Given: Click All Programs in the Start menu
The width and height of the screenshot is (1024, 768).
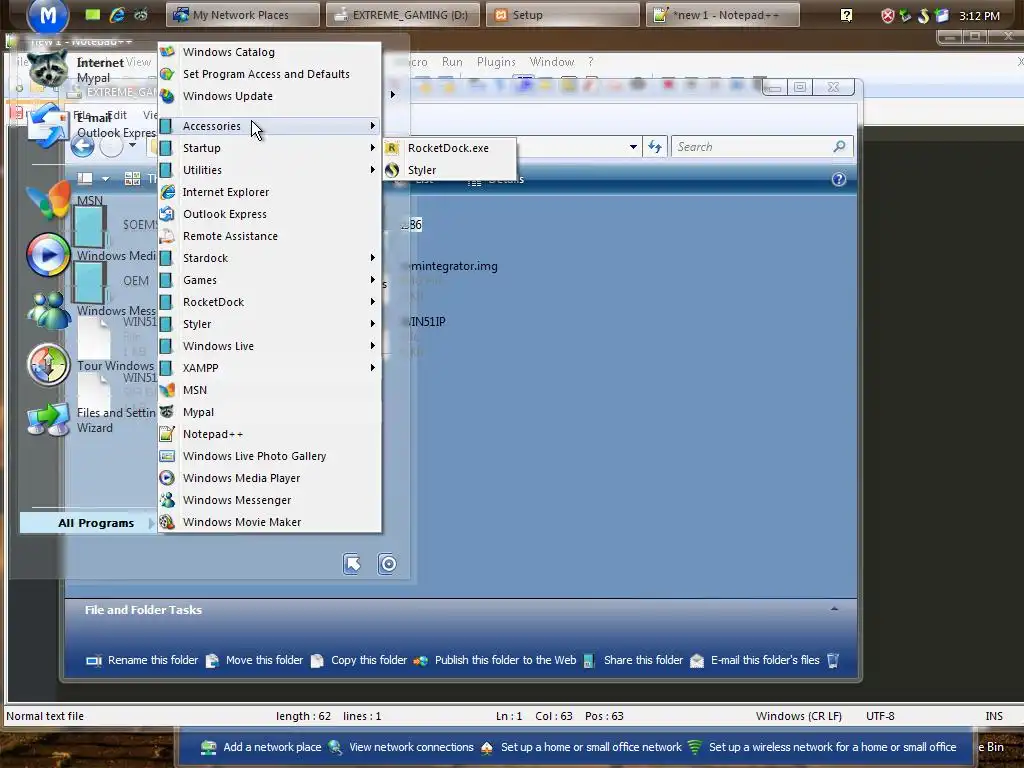Looking at the screenshot, I should click(89, 523).
